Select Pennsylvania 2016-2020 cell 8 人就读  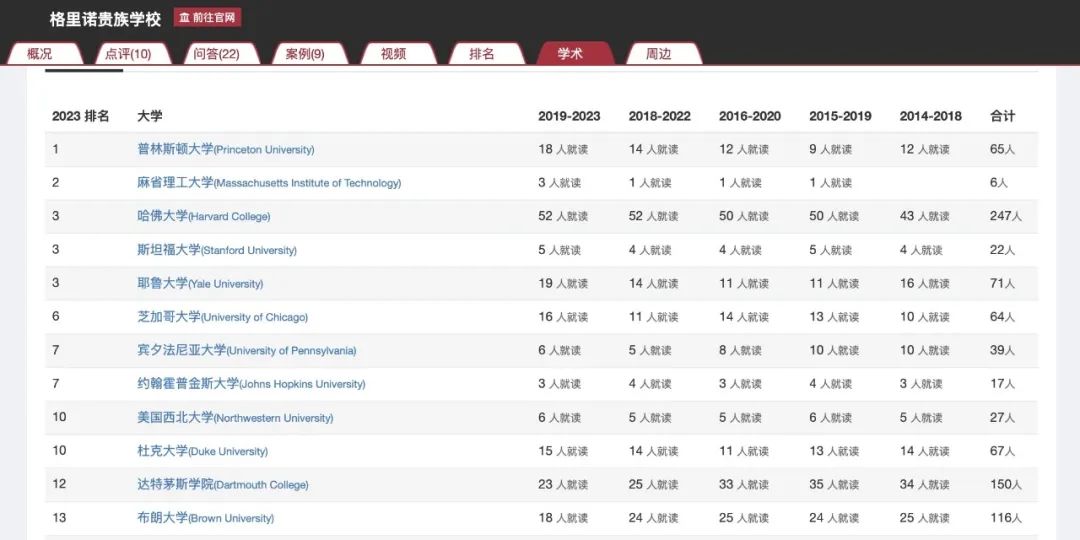(x=740, y=350)
